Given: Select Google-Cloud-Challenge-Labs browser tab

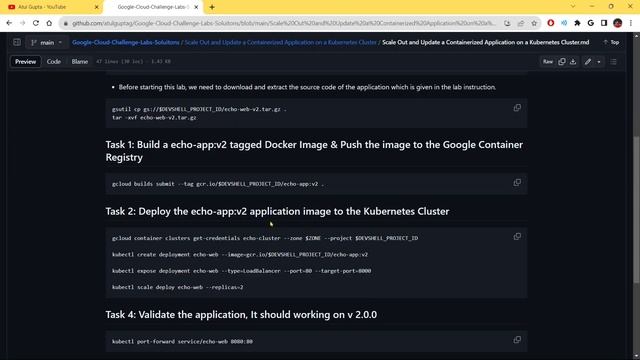Looking at the screenshot, I should [x=153, y=7].
